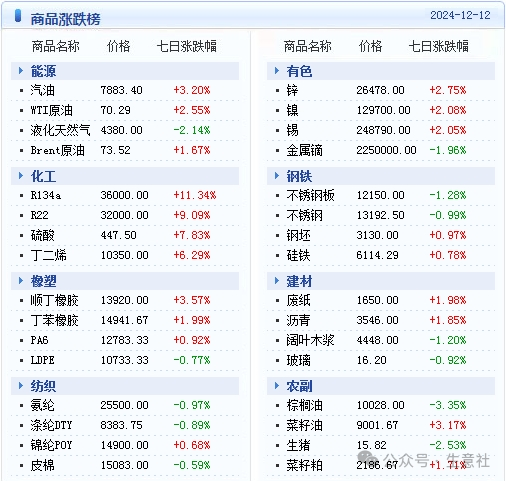This screenshot has height=481, width=506.
Task: Open the WTI原油 commodity link
Action: [51, 110]
